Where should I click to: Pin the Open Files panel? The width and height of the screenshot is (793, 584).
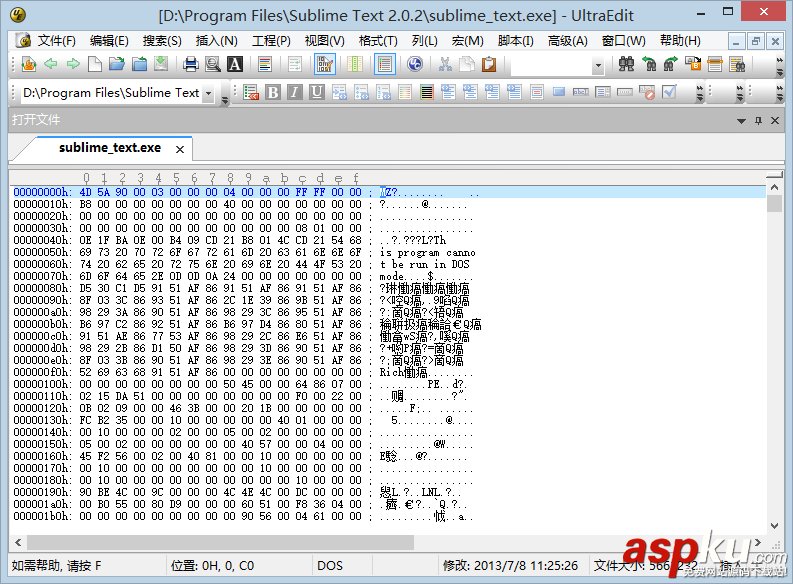[x=758, y=120]
